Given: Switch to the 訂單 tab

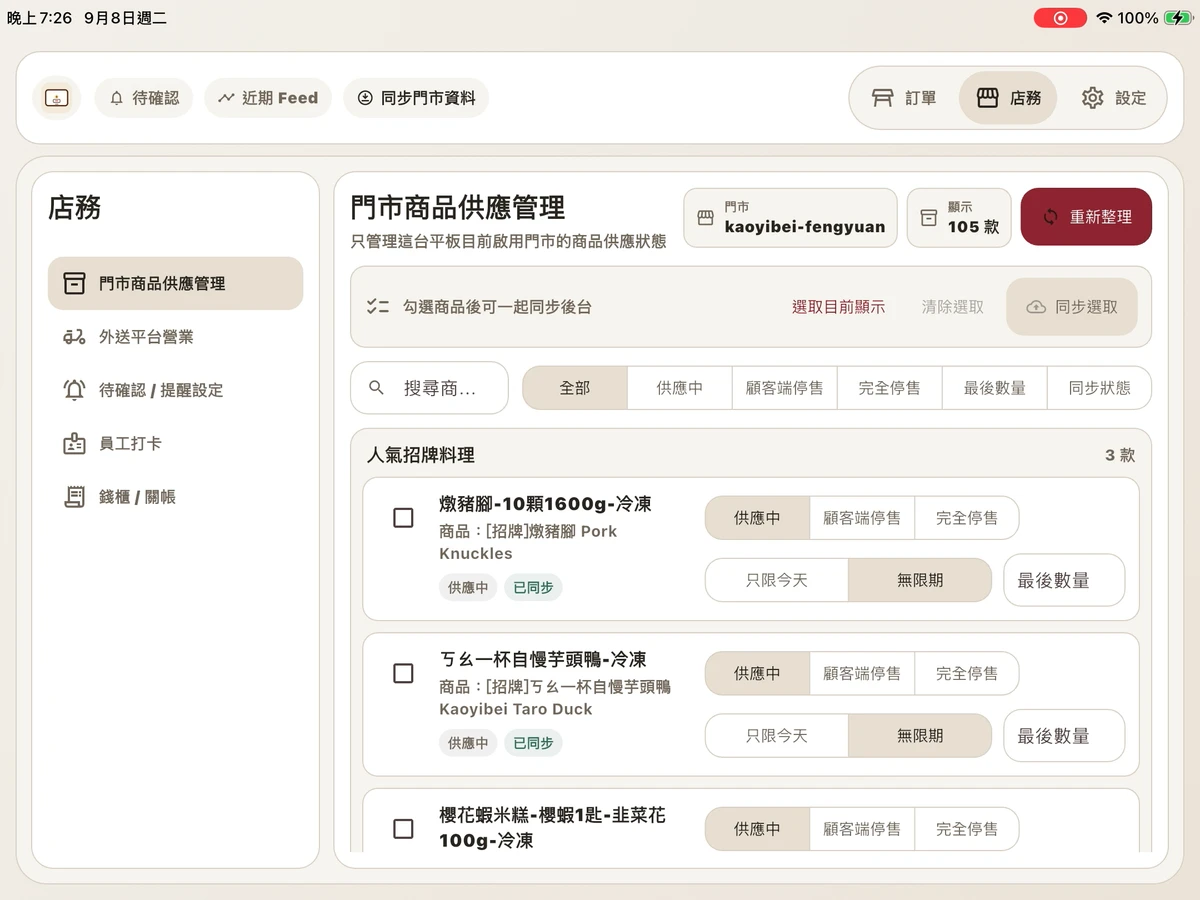Looking at the screenshot, I should (904, 98).
